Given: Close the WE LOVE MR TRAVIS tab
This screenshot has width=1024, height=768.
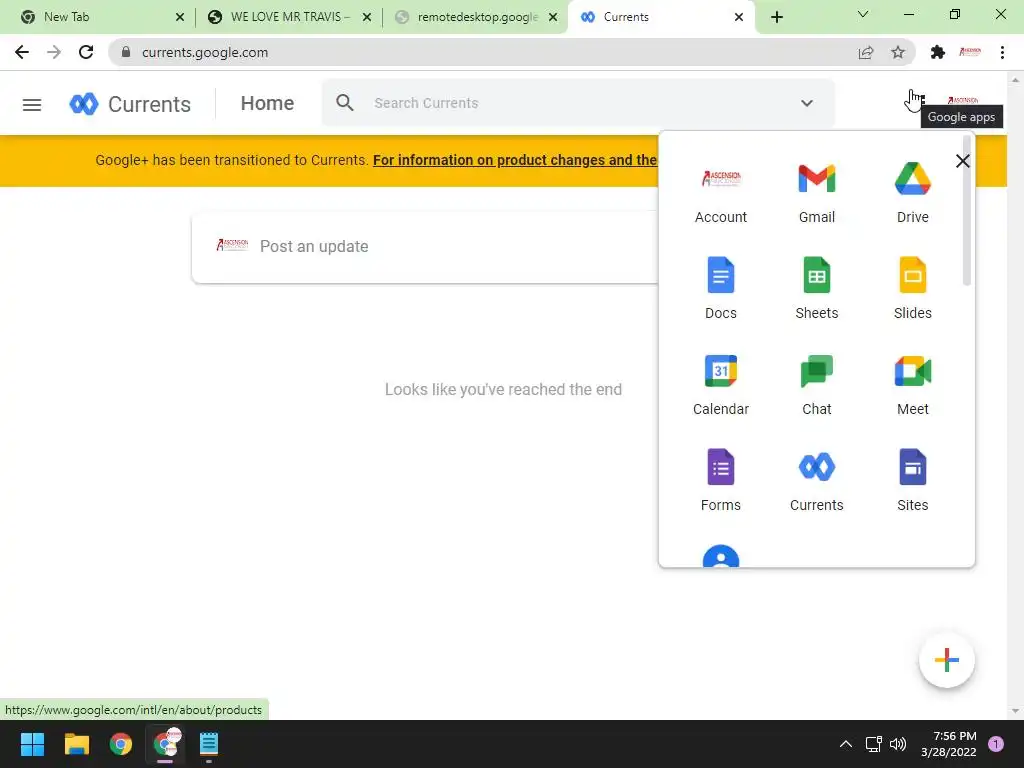Looking at the screenshot, I should coord(367,17).
